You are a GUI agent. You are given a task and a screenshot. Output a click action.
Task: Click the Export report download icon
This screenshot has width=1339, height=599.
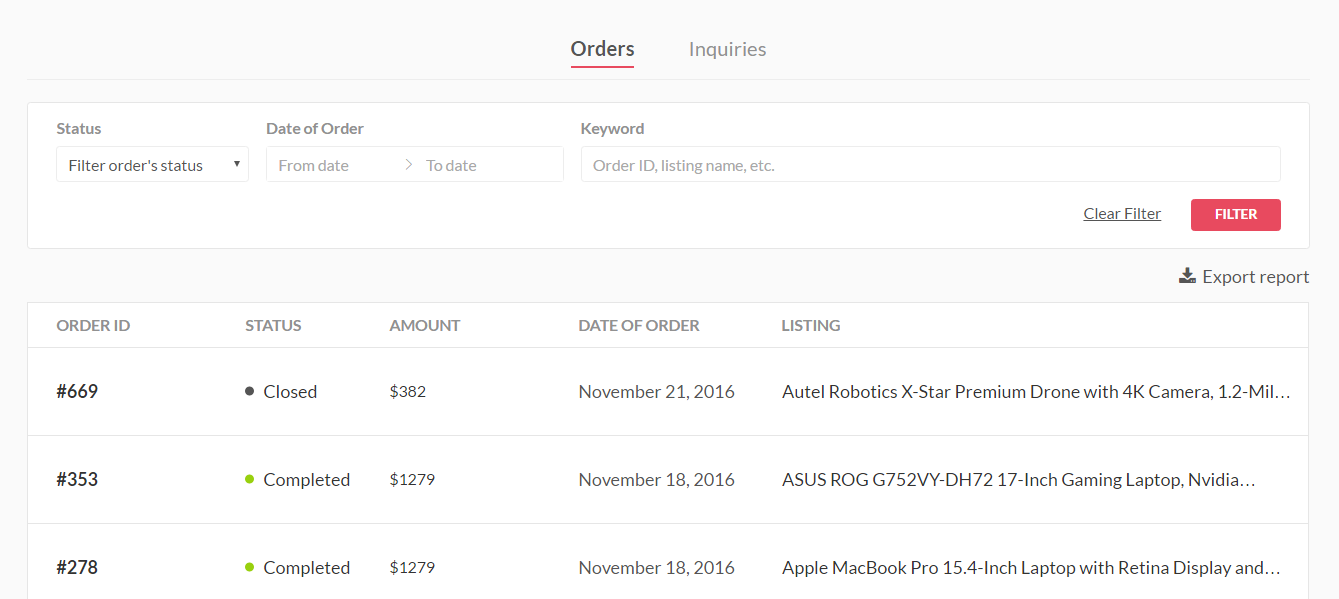[x=1187, y=276]
